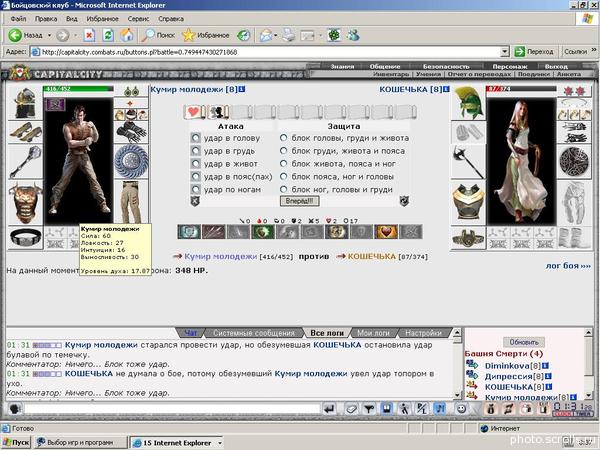600x450 pixels.
Task: Open the address bar dropdown arrow
Action: pos(505,51)
